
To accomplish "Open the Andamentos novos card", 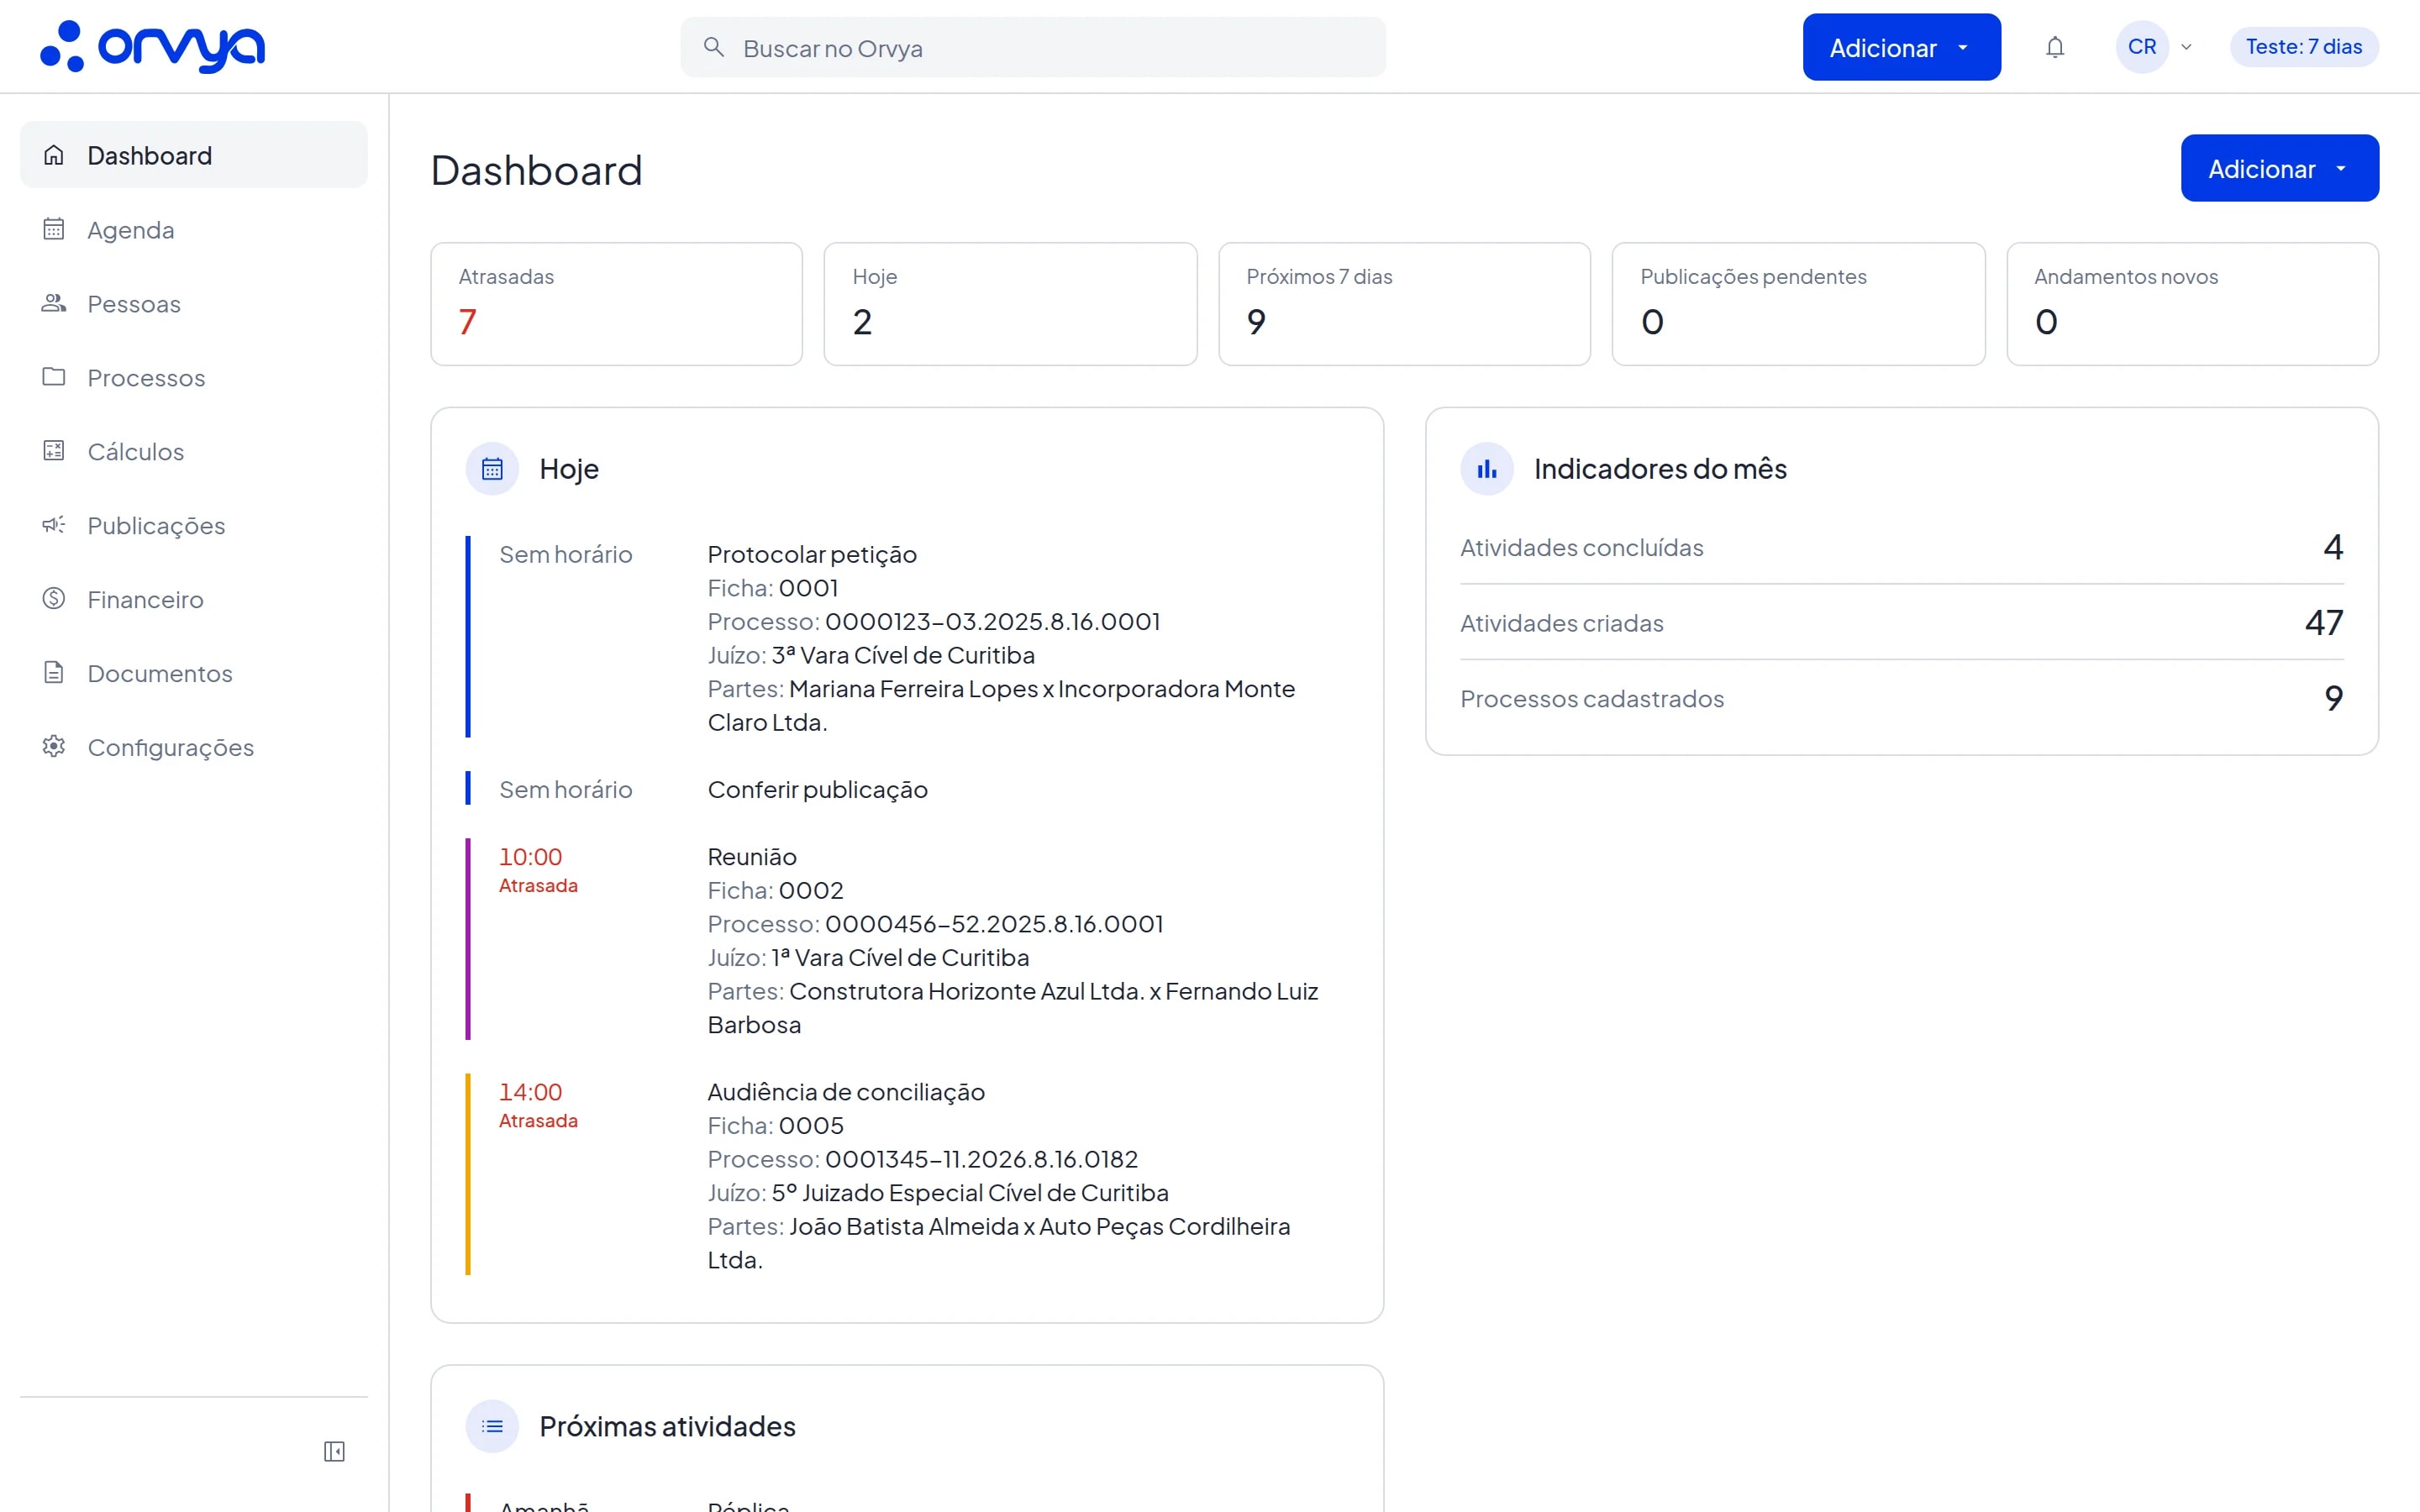I will click(x=2192, y=304).
